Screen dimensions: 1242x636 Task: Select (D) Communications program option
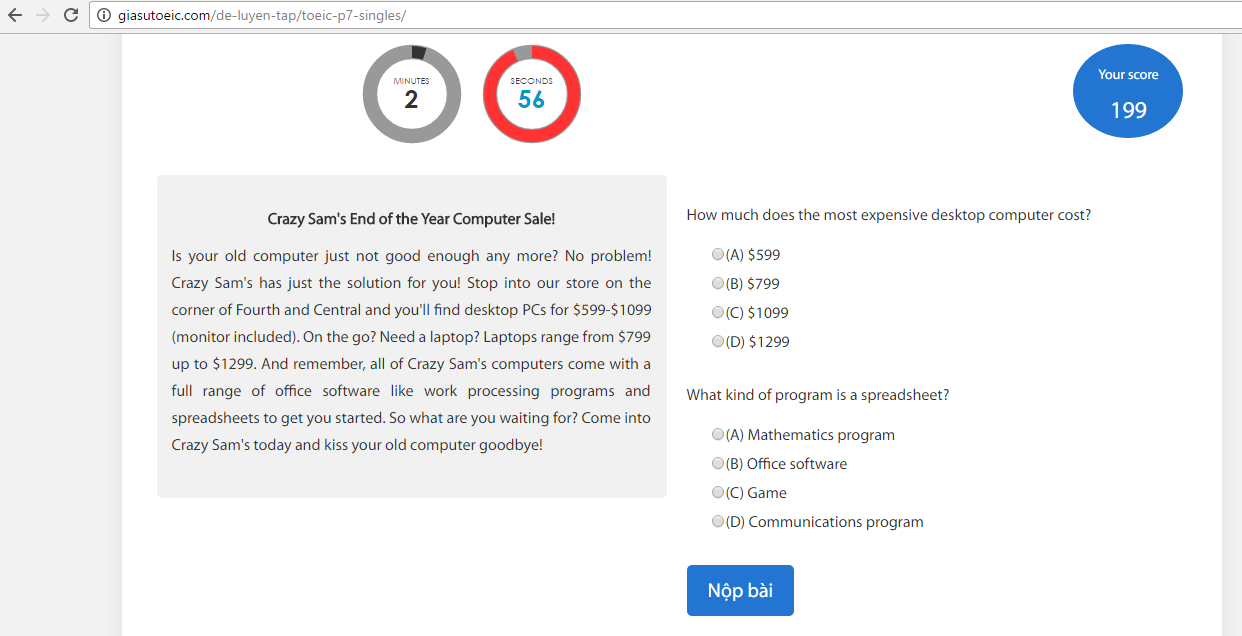coord(718,522)
